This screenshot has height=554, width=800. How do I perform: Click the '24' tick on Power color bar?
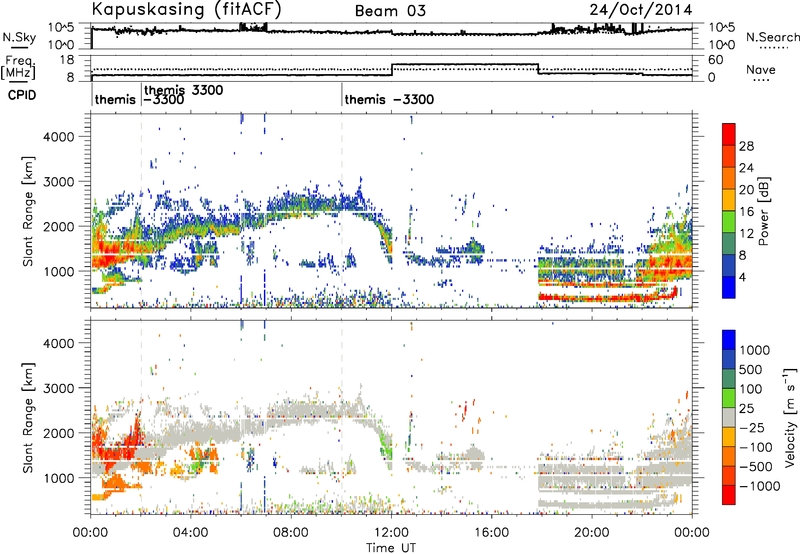pos(746,168)
